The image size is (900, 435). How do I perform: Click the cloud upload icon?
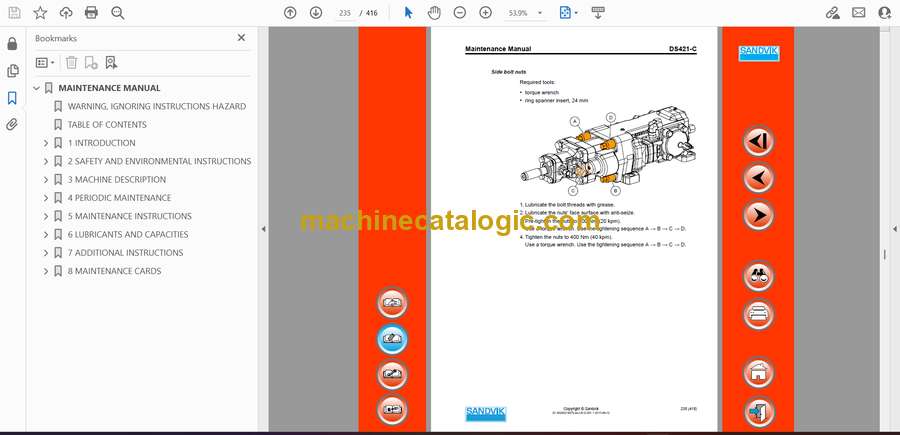[66, 13]
